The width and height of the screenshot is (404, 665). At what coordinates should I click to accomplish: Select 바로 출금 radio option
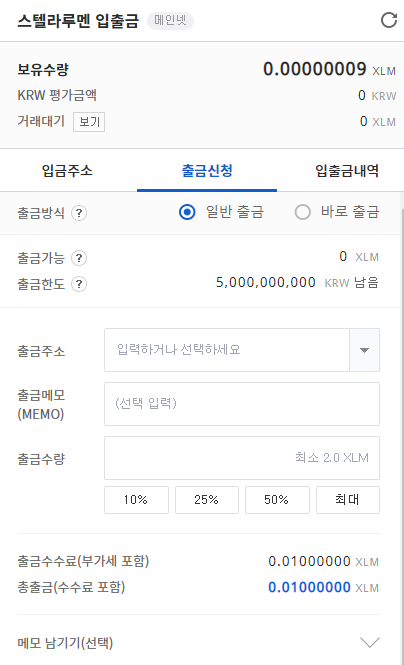pos(303,212)
